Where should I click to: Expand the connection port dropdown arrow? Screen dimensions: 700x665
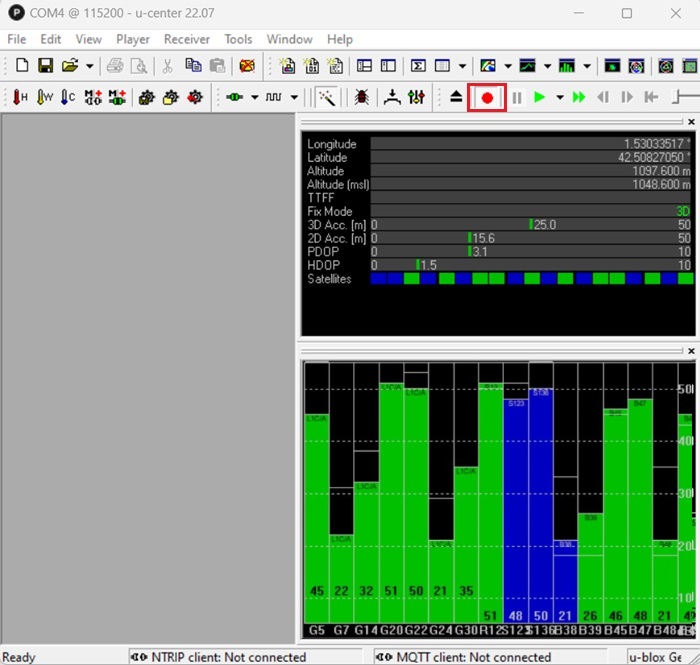[x=254, y=97]
